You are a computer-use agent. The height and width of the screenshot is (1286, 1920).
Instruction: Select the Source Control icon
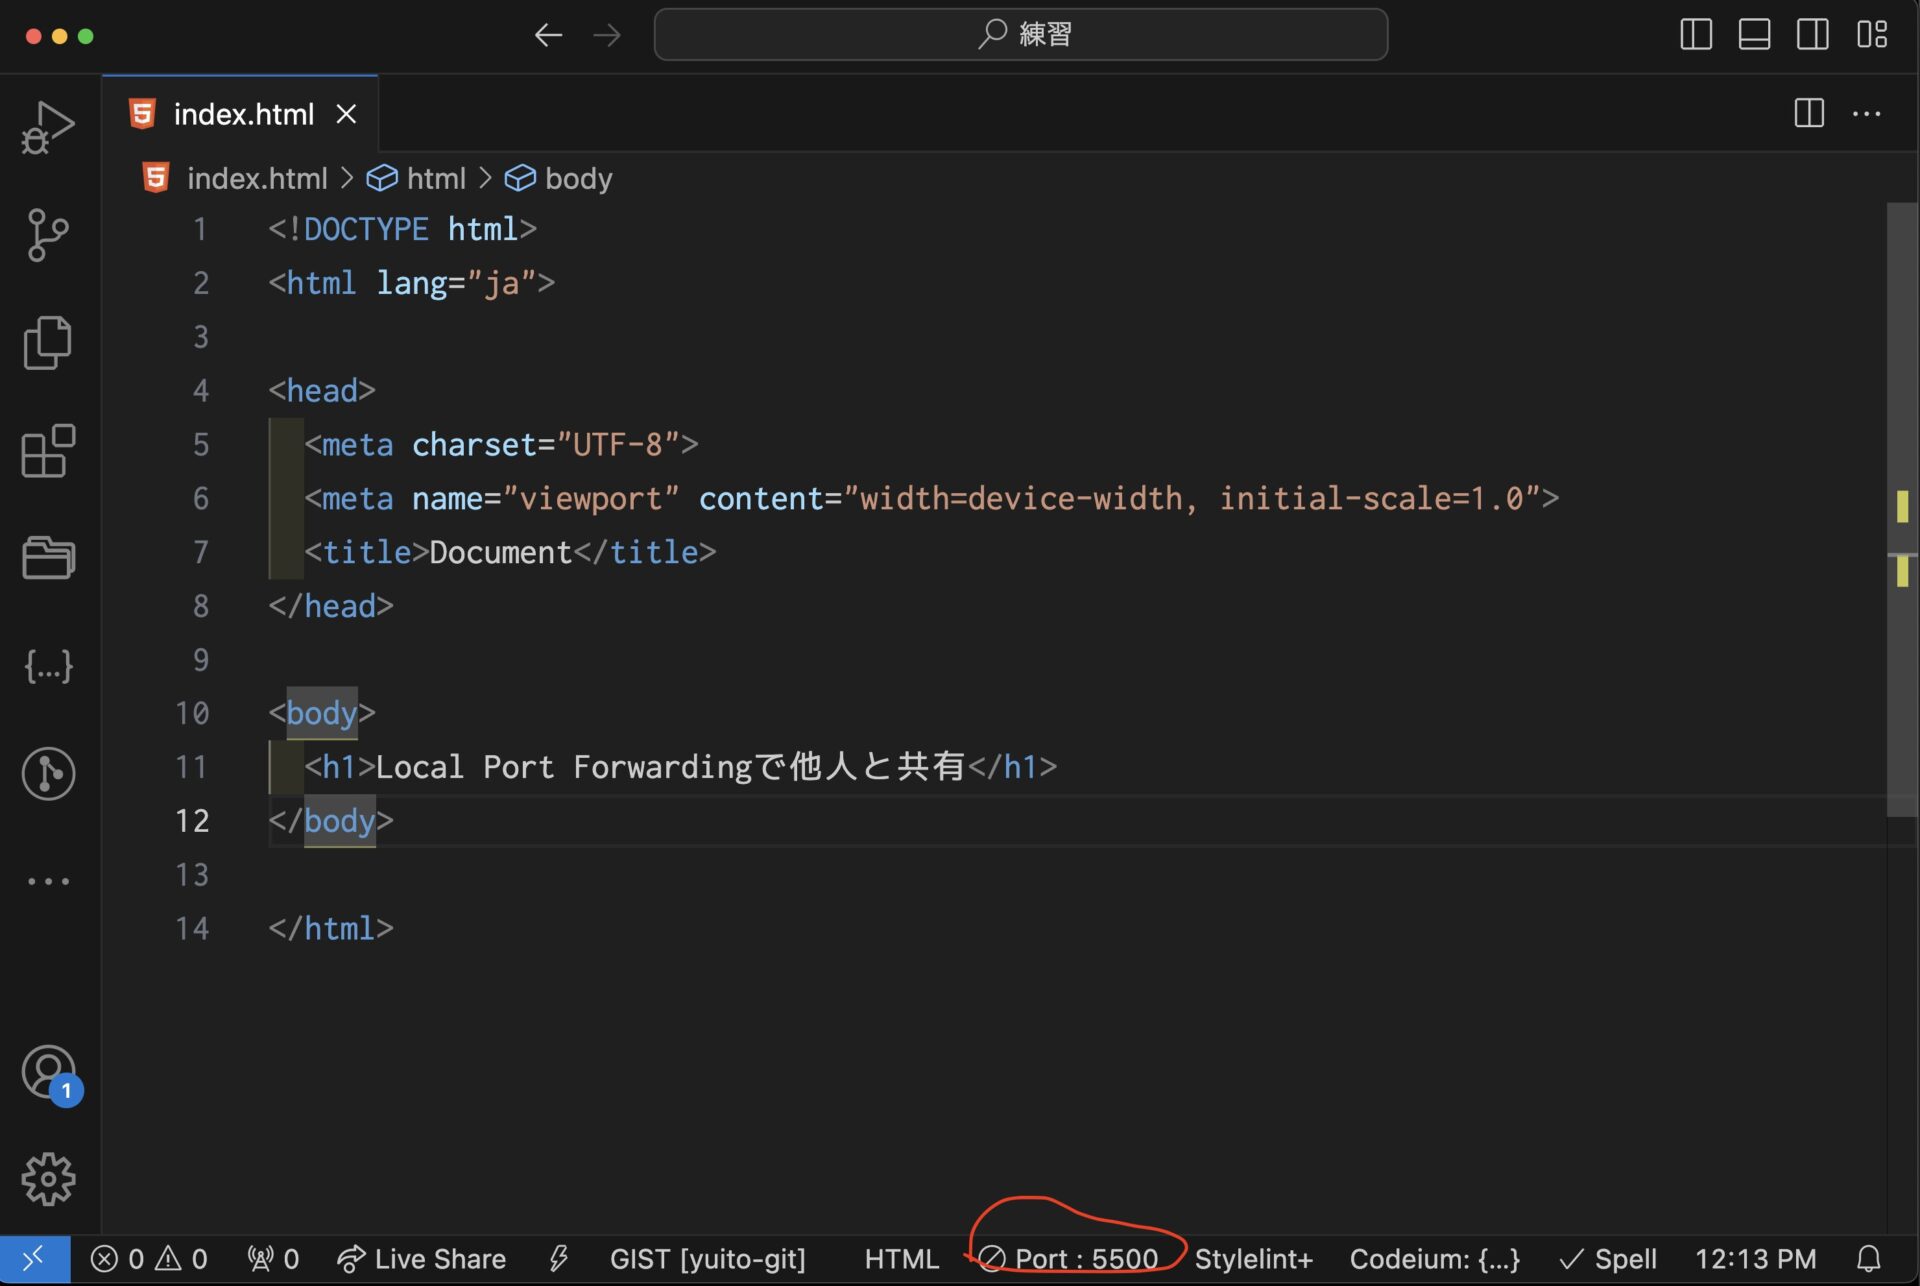click(x=47, y=235)
